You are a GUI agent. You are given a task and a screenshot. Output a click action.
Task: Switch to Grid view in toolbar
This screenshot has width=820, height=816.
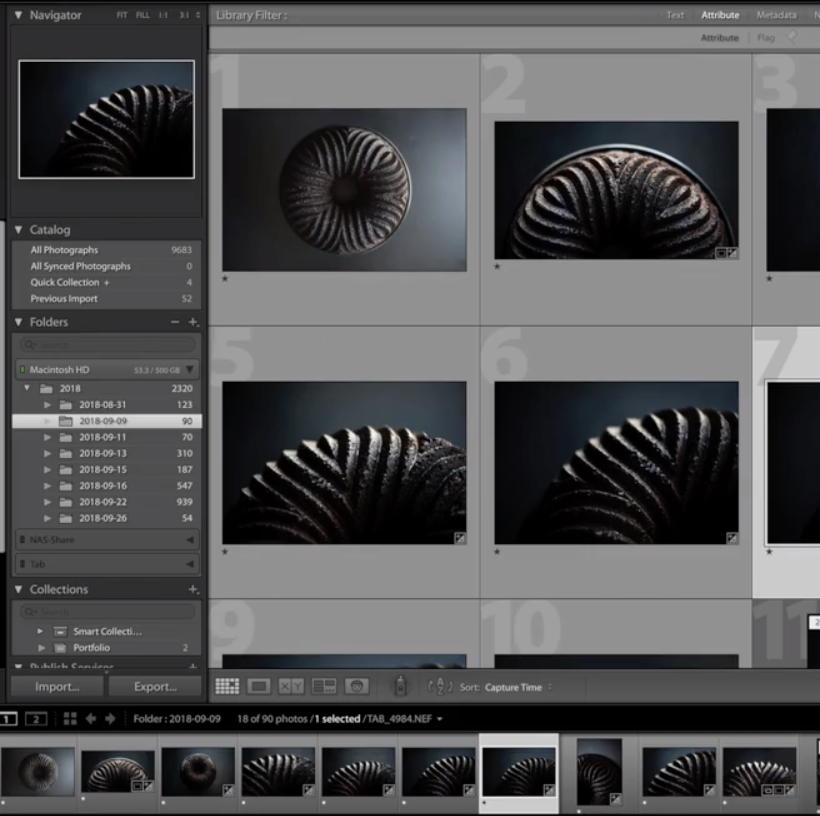pyautogui.click(x=227, y=686)
